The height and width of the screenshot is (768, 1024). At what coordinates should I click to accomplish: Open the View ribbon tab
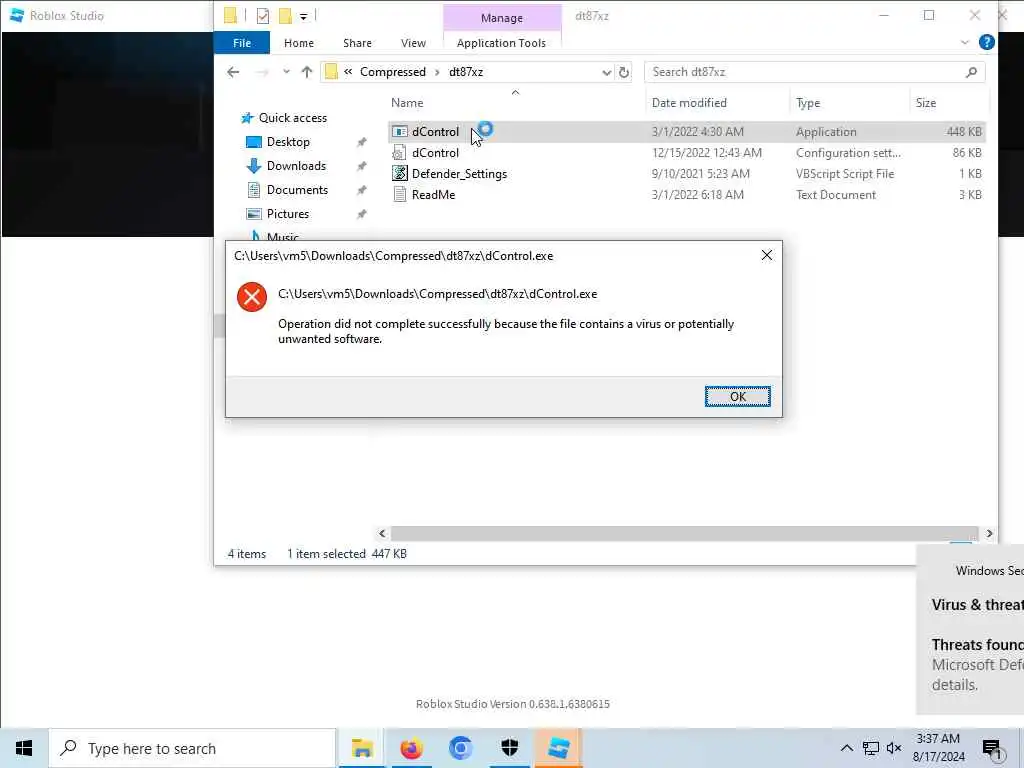tap(413, 43)
